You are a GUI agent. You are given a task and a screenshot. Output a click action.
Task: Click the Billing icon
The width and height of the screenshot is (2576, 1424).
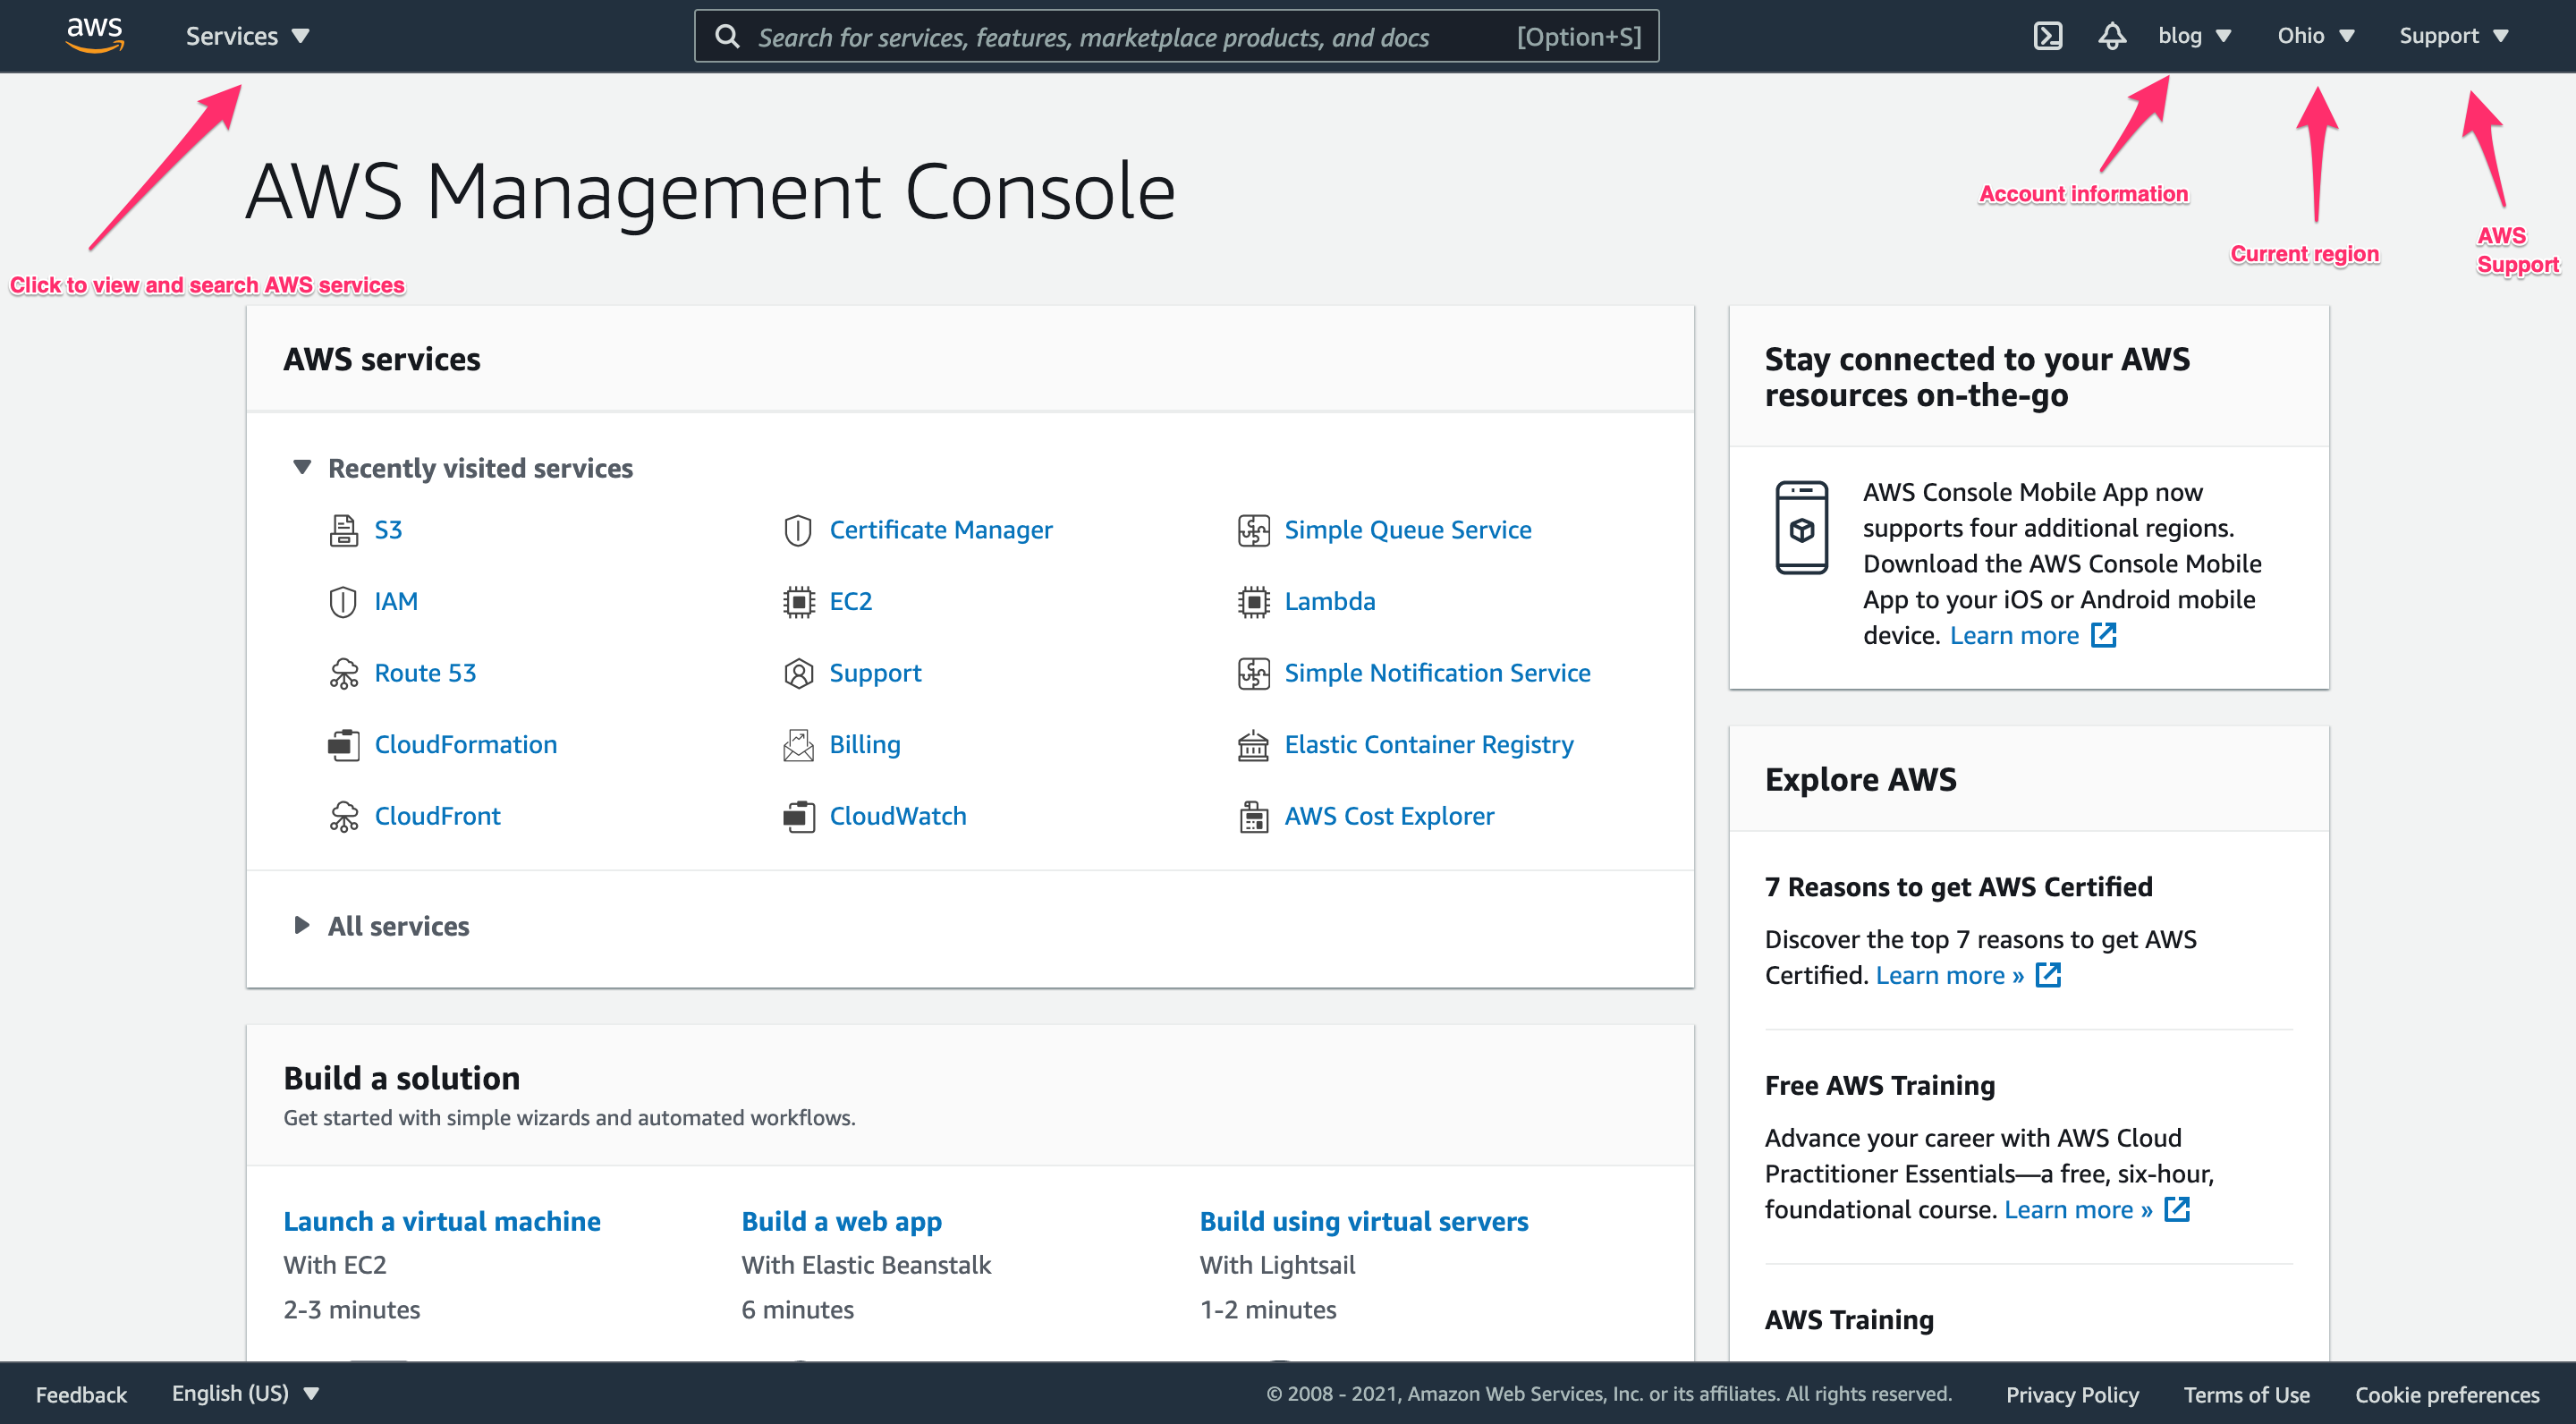(x=798, y=745)
